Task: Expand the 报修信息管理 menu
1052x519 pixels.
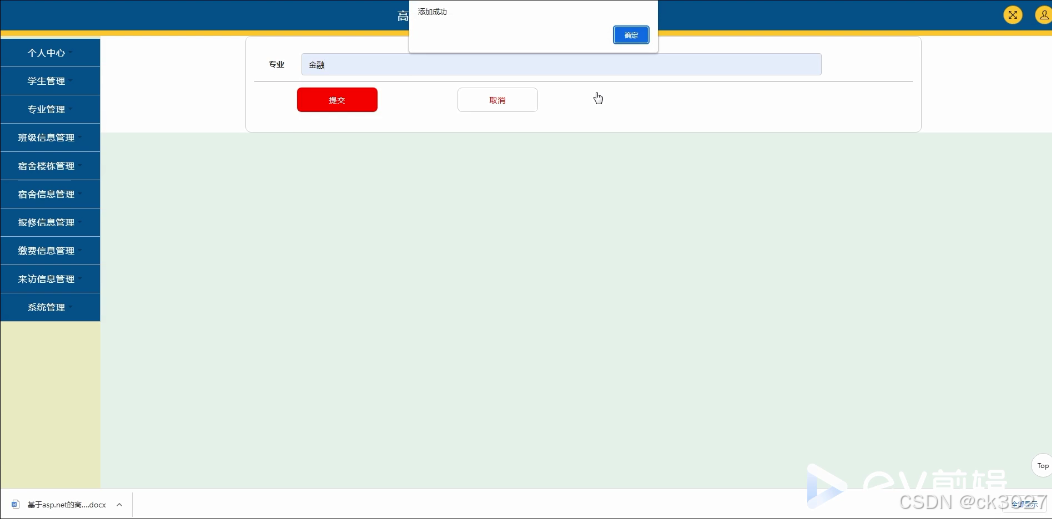Action: point(50,222)
